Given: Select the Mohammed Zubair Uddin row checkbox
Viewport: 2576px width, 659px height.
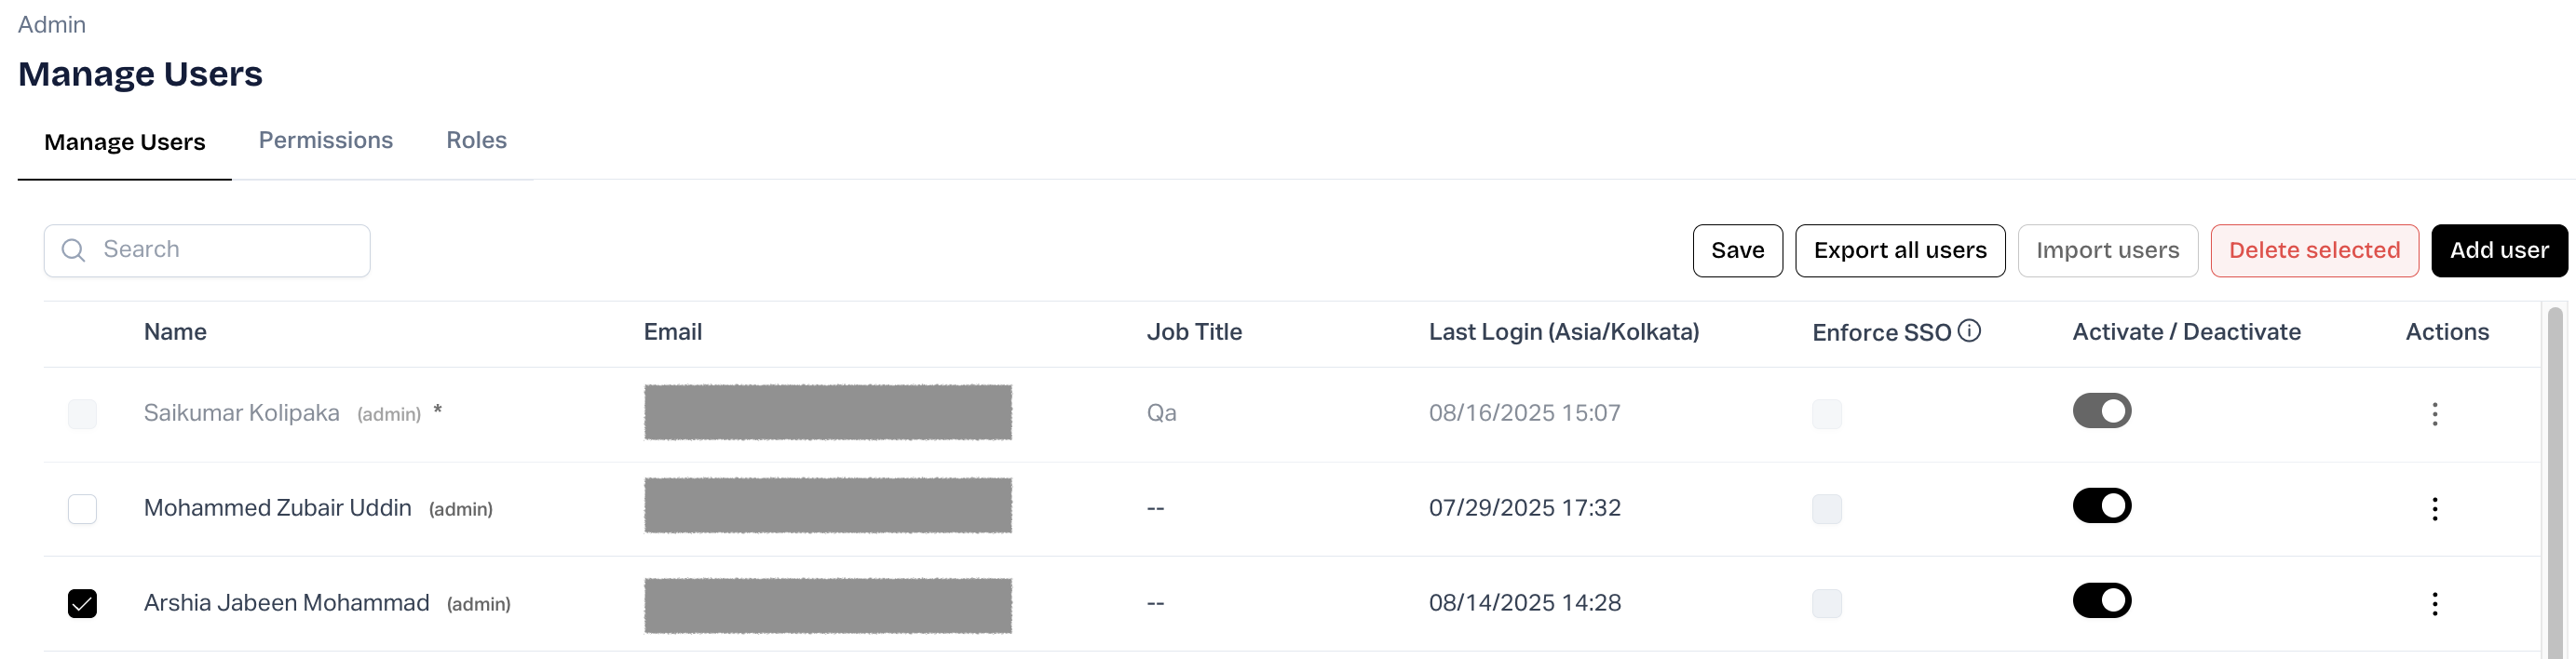Looking at the screenshot, I should (x=82, y=509).
